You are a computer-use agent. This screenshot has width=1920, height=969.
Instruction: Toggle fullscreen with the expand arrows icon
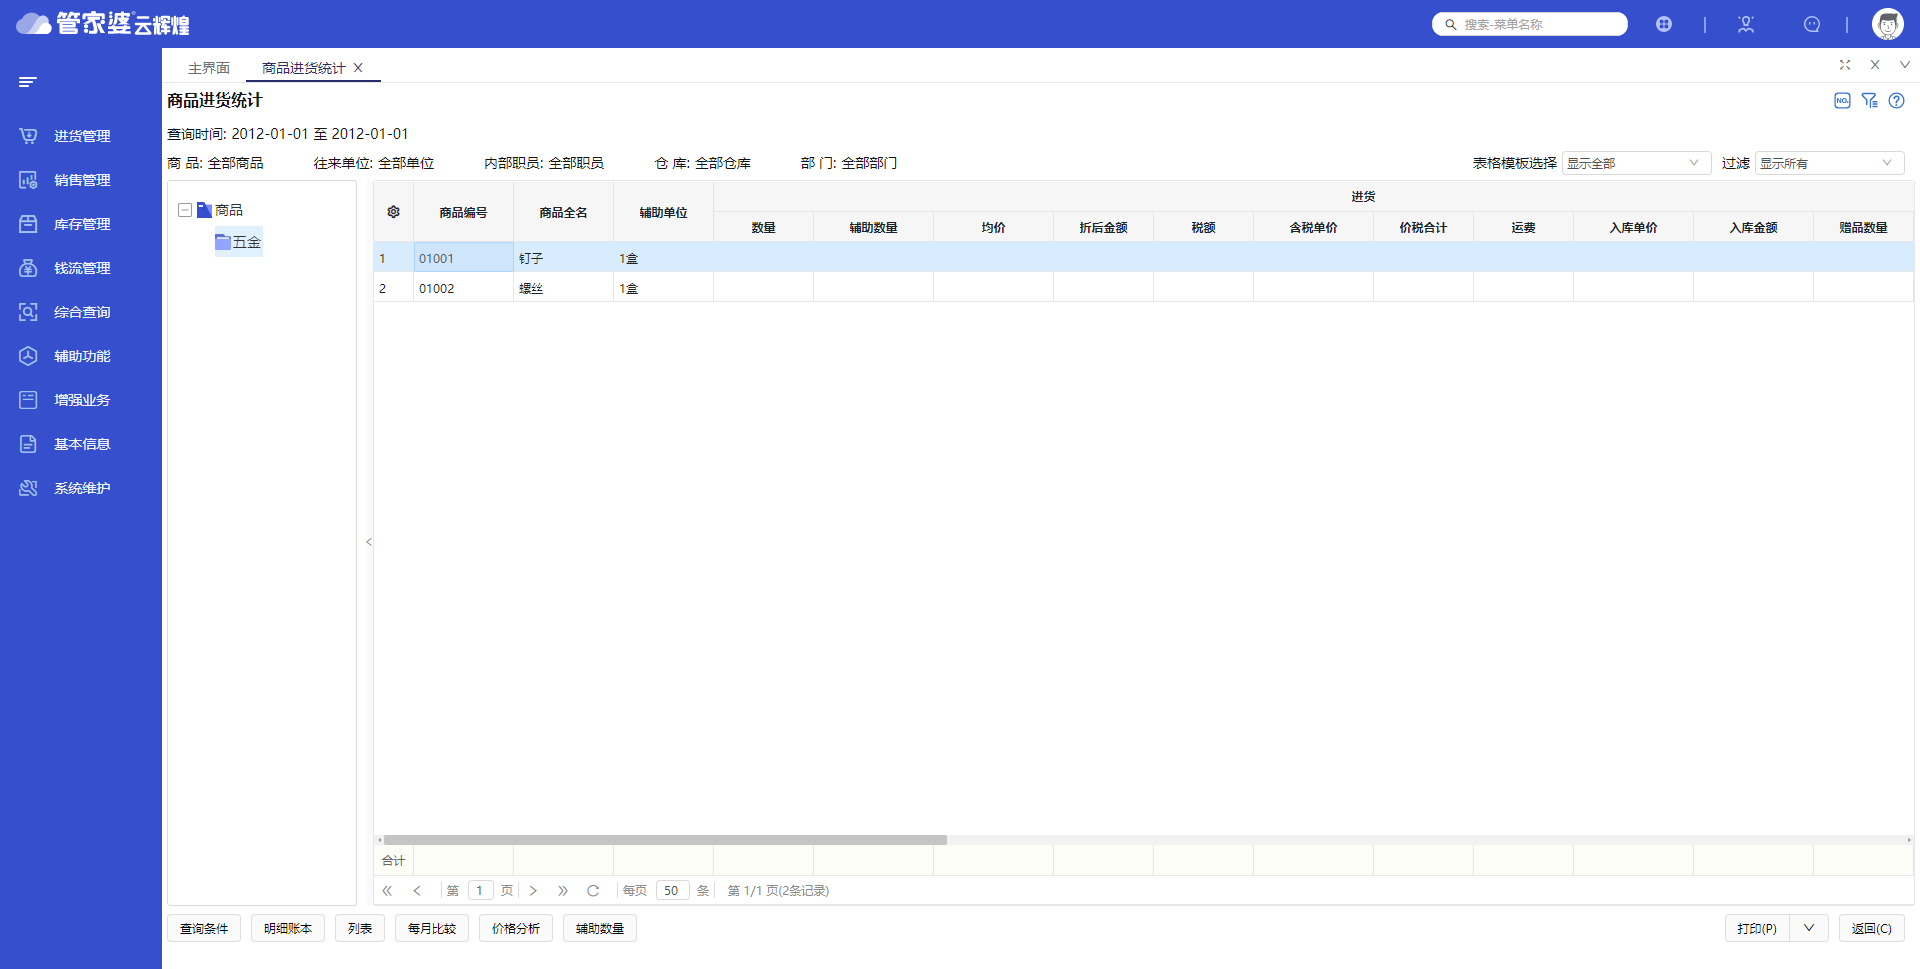pyautogui.click(x=1845, y=65)
